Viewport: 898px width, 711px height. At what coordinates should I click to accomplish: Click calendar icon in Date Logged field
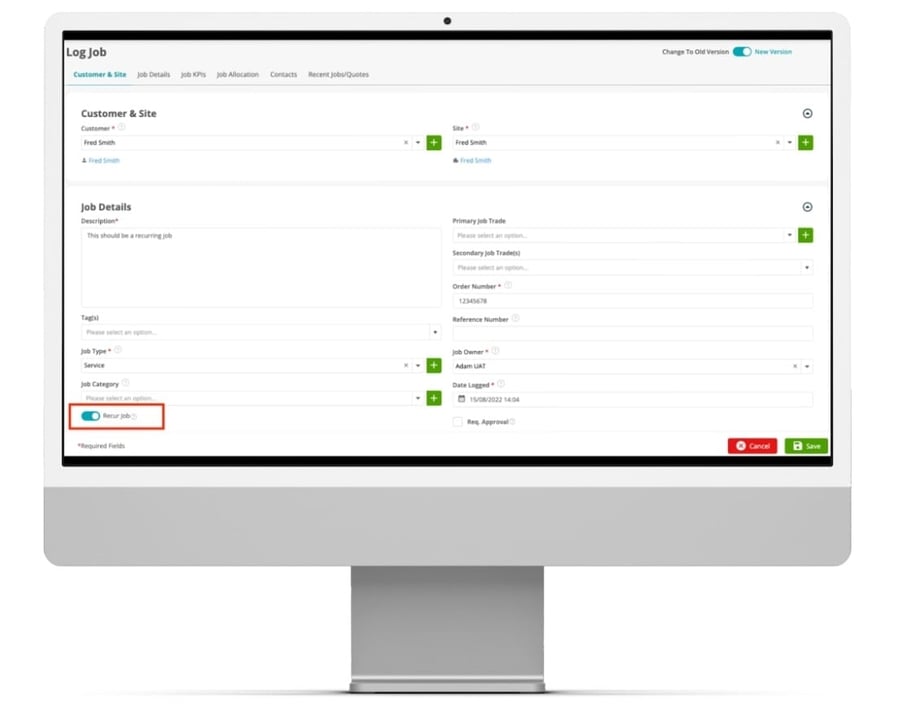(461, 399)
